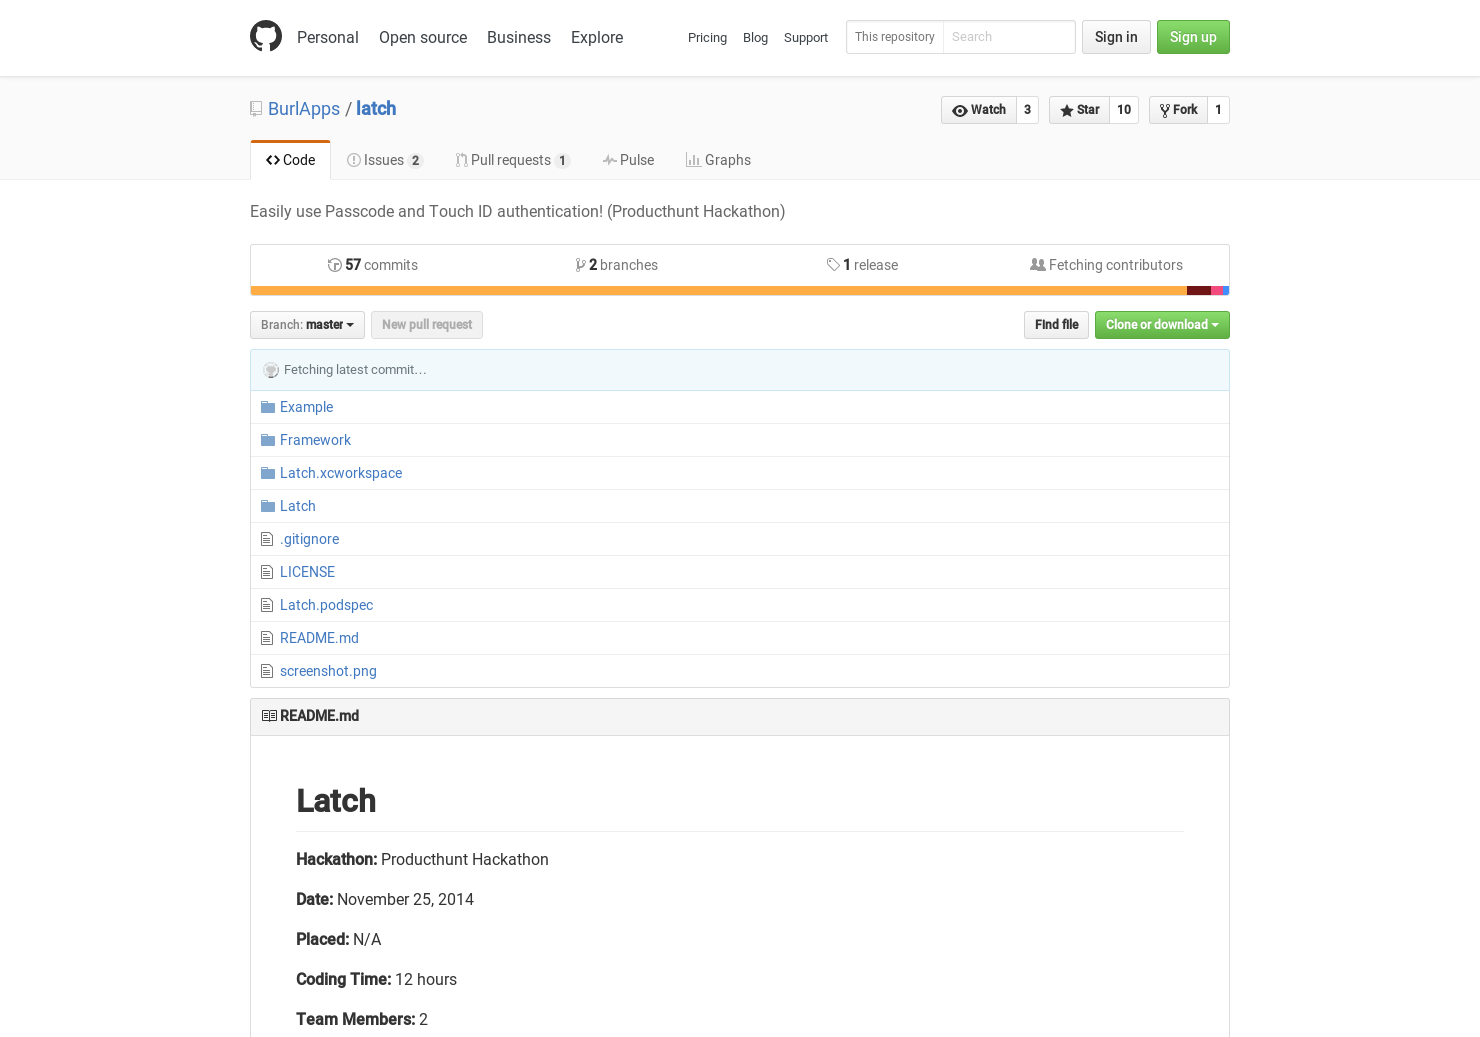This screenshot has height=1037, width=1480.
Task: Open the latch repository name link
Action: pos(376,109)
